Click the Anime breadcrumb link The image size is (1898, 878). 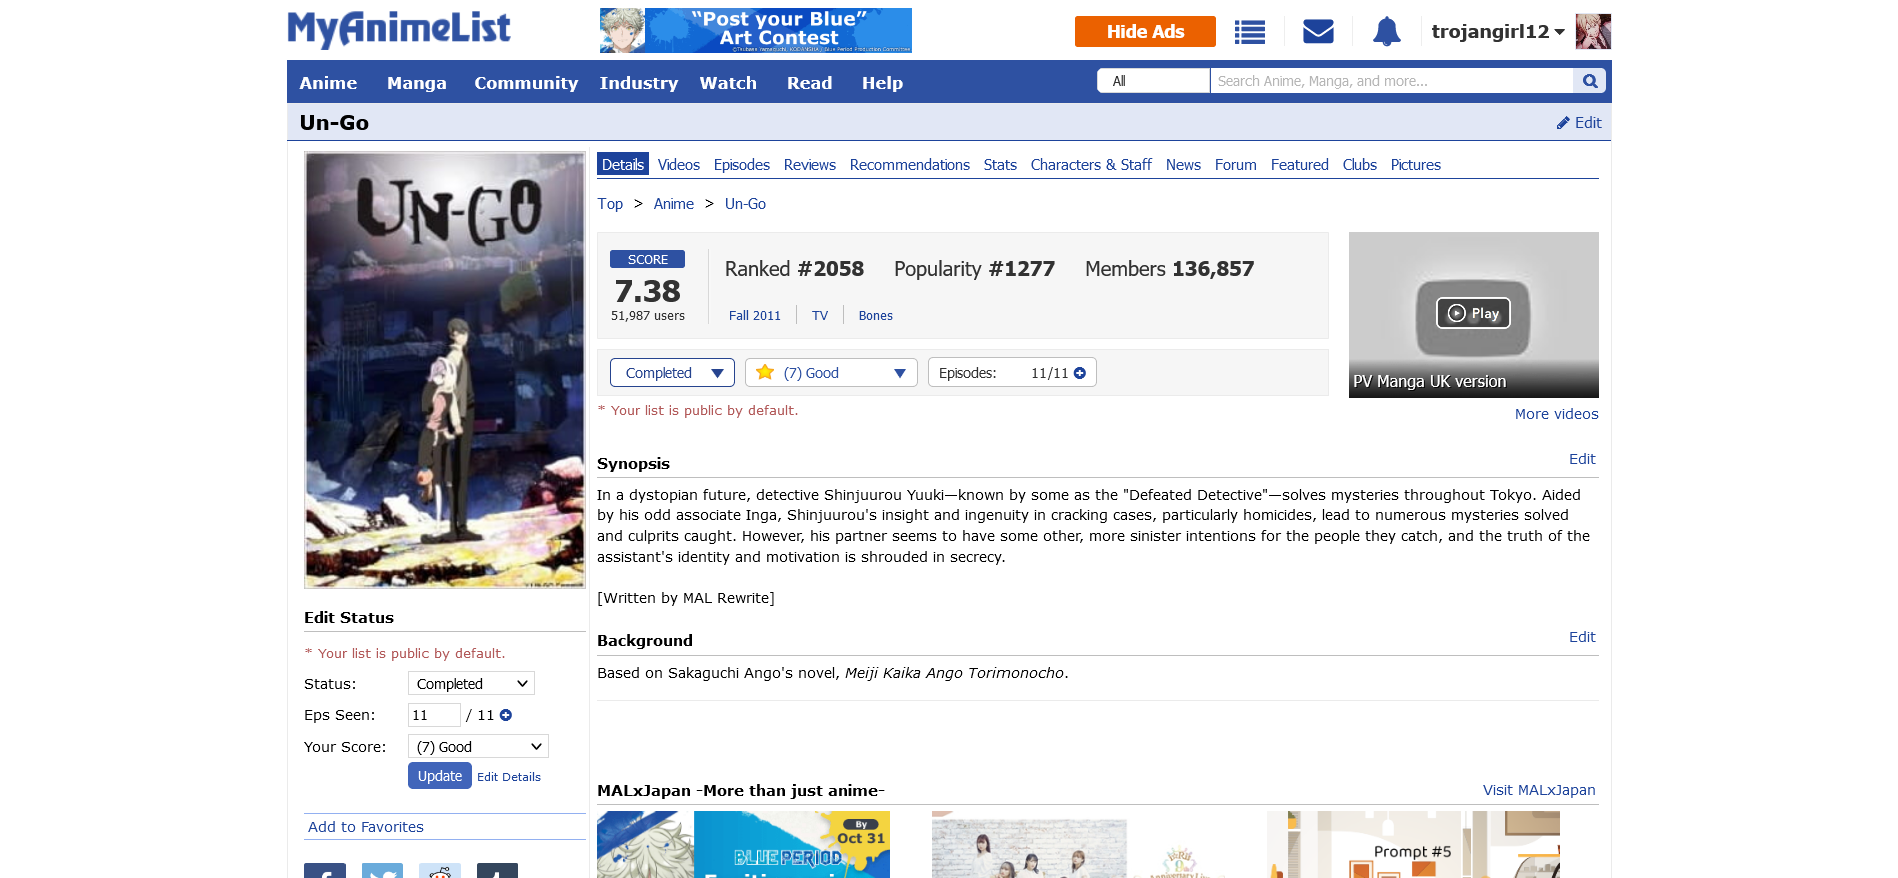click(x=674, y=204)
